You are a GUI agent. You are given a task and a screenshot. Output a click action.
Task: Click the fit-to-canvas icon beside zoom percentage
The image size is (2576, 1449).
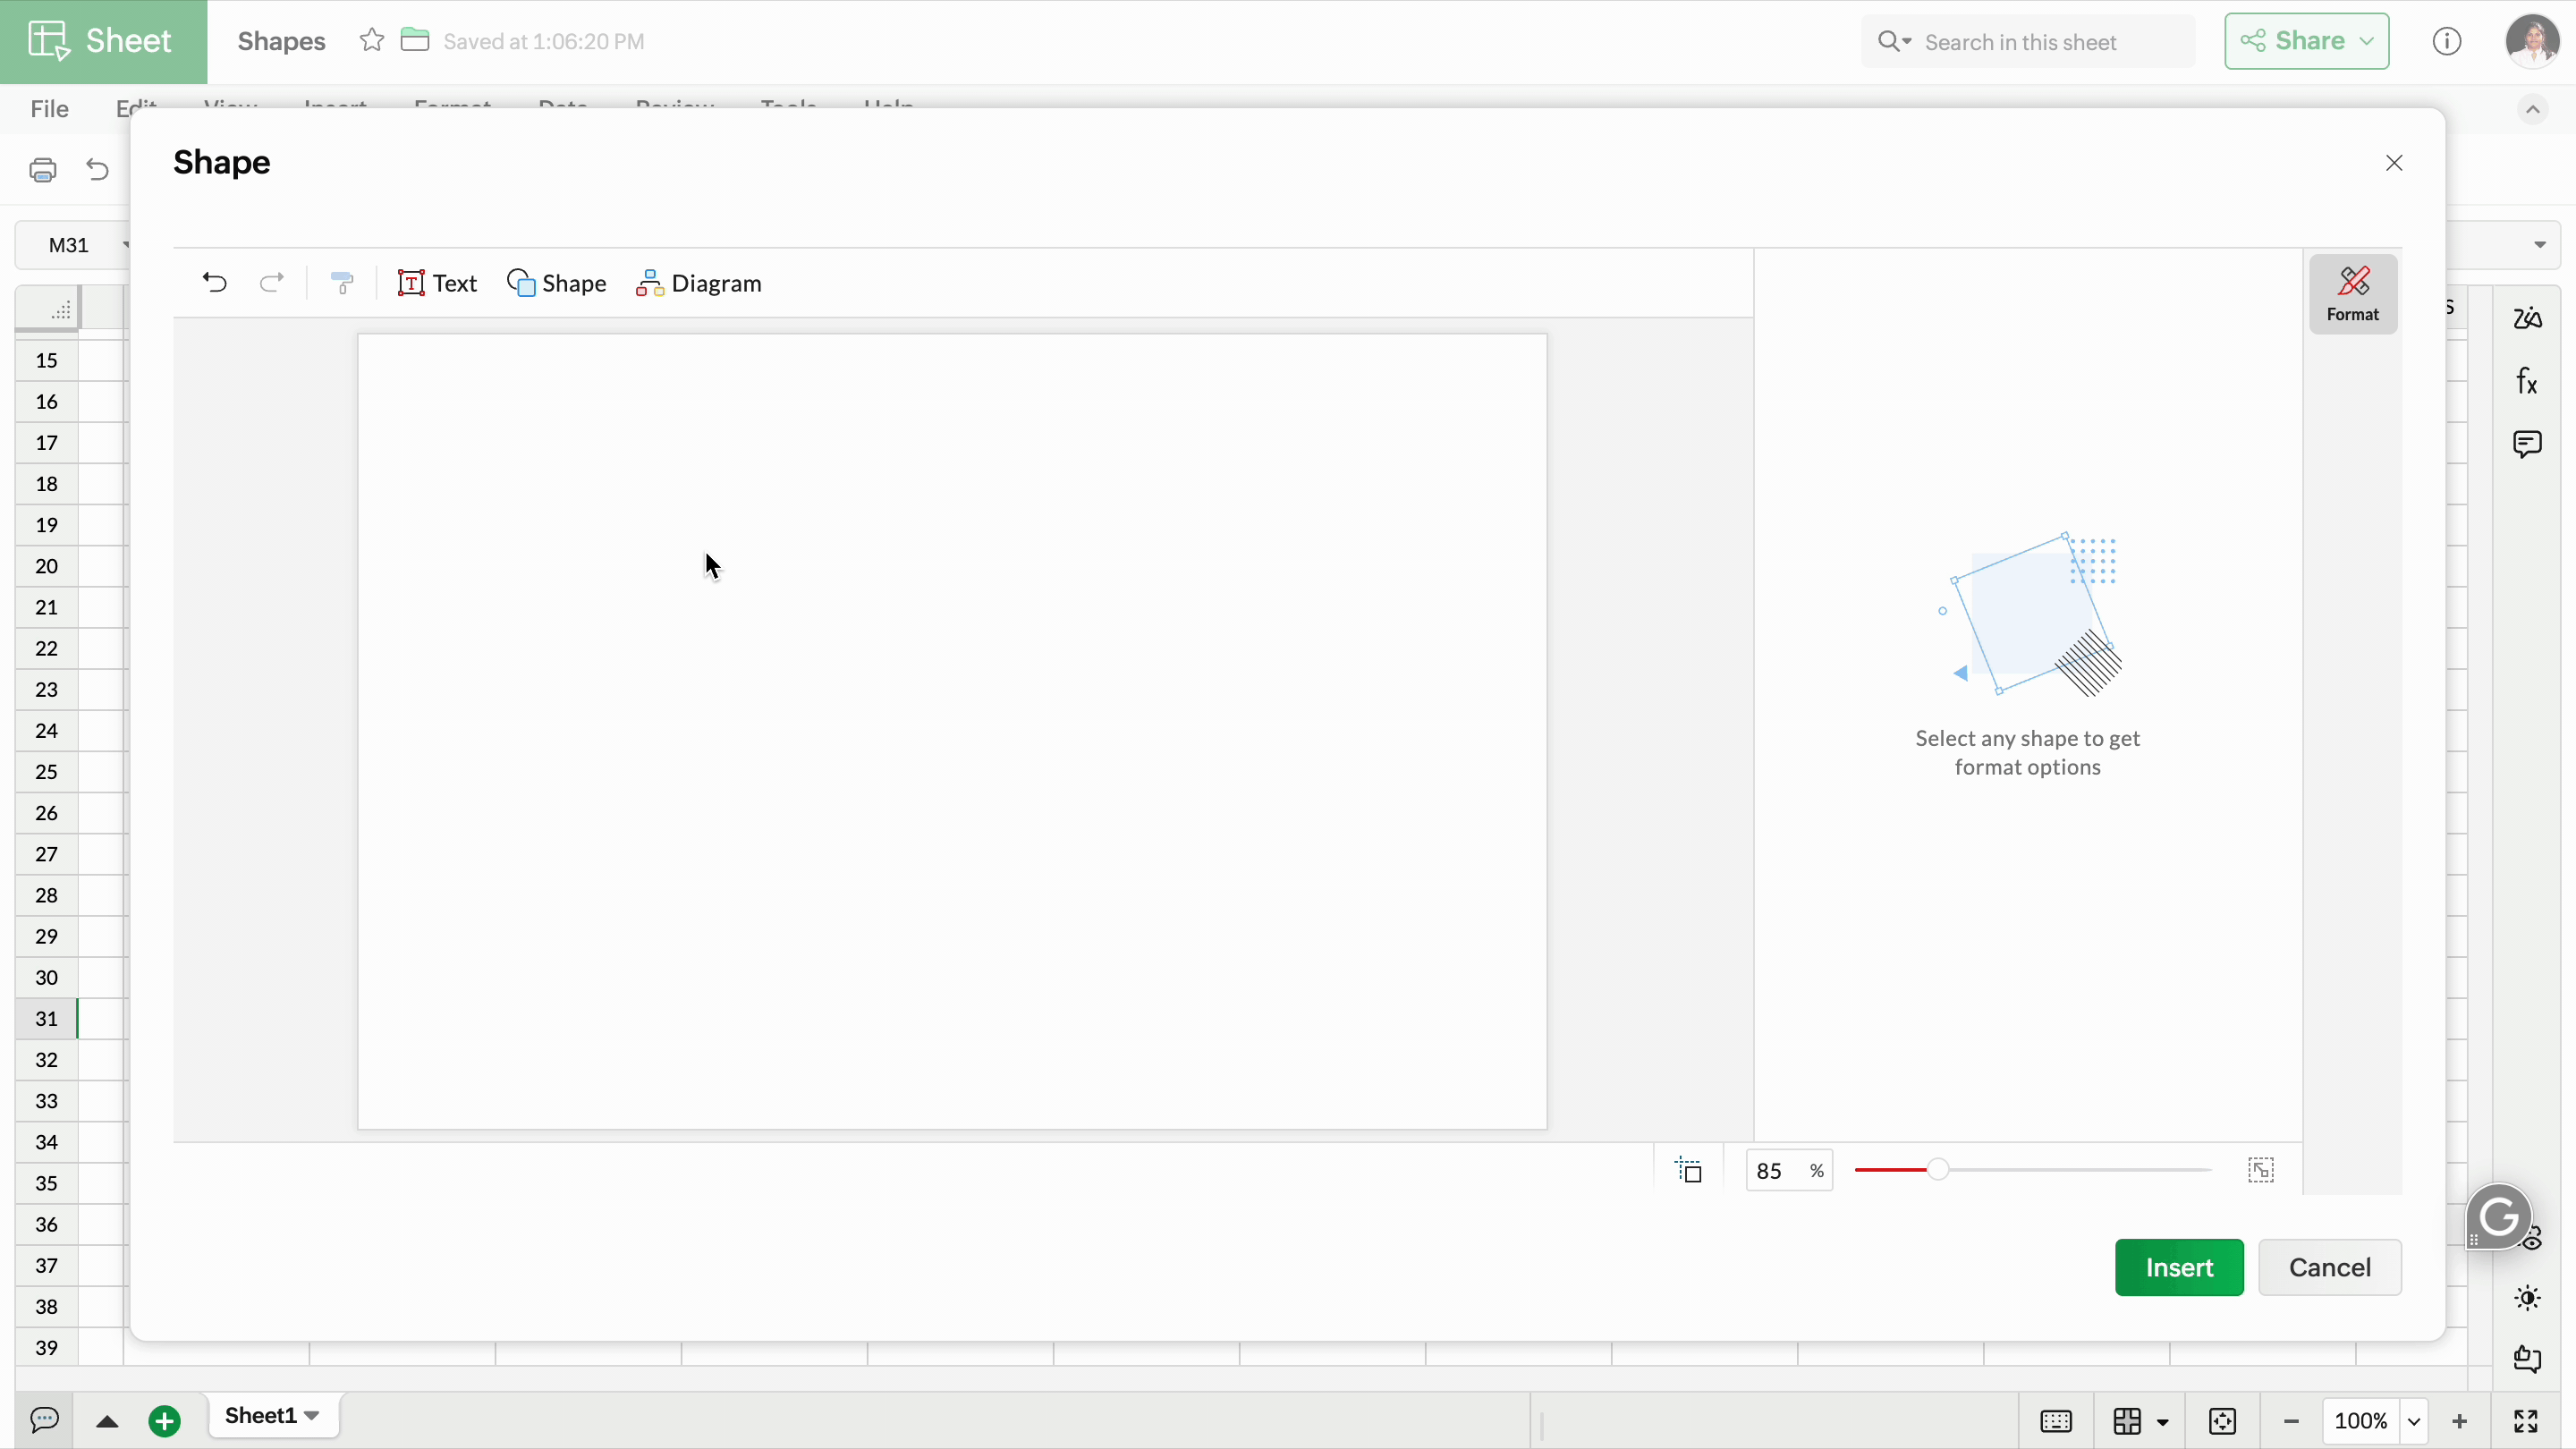click(1689, 1170)
